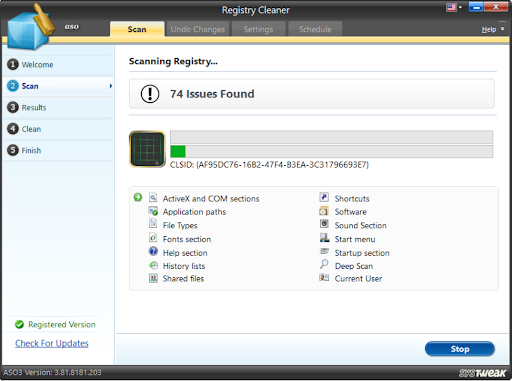This screenshot has width=512, height=381.
Task: Click the ActiveX and COM sections label
Action: tap(211, 199)
